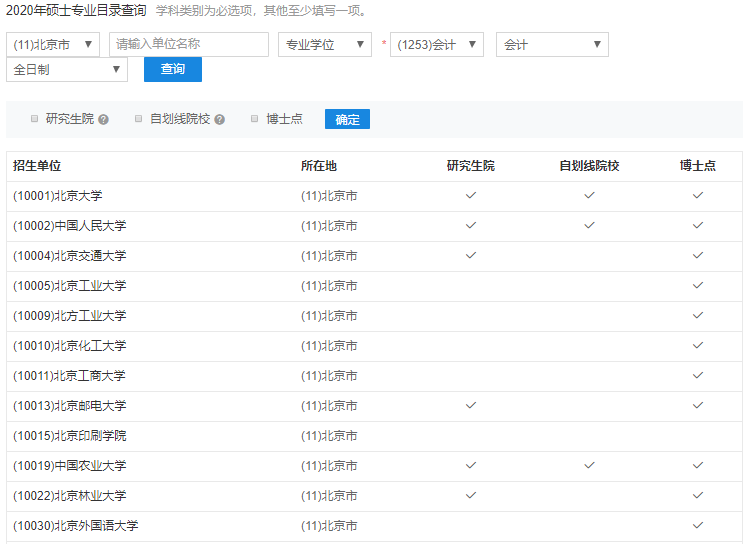Click 中国农业大学 研究生院 checkmark
This screenshot has height=544, width=747.
click(x=471, y=465)
